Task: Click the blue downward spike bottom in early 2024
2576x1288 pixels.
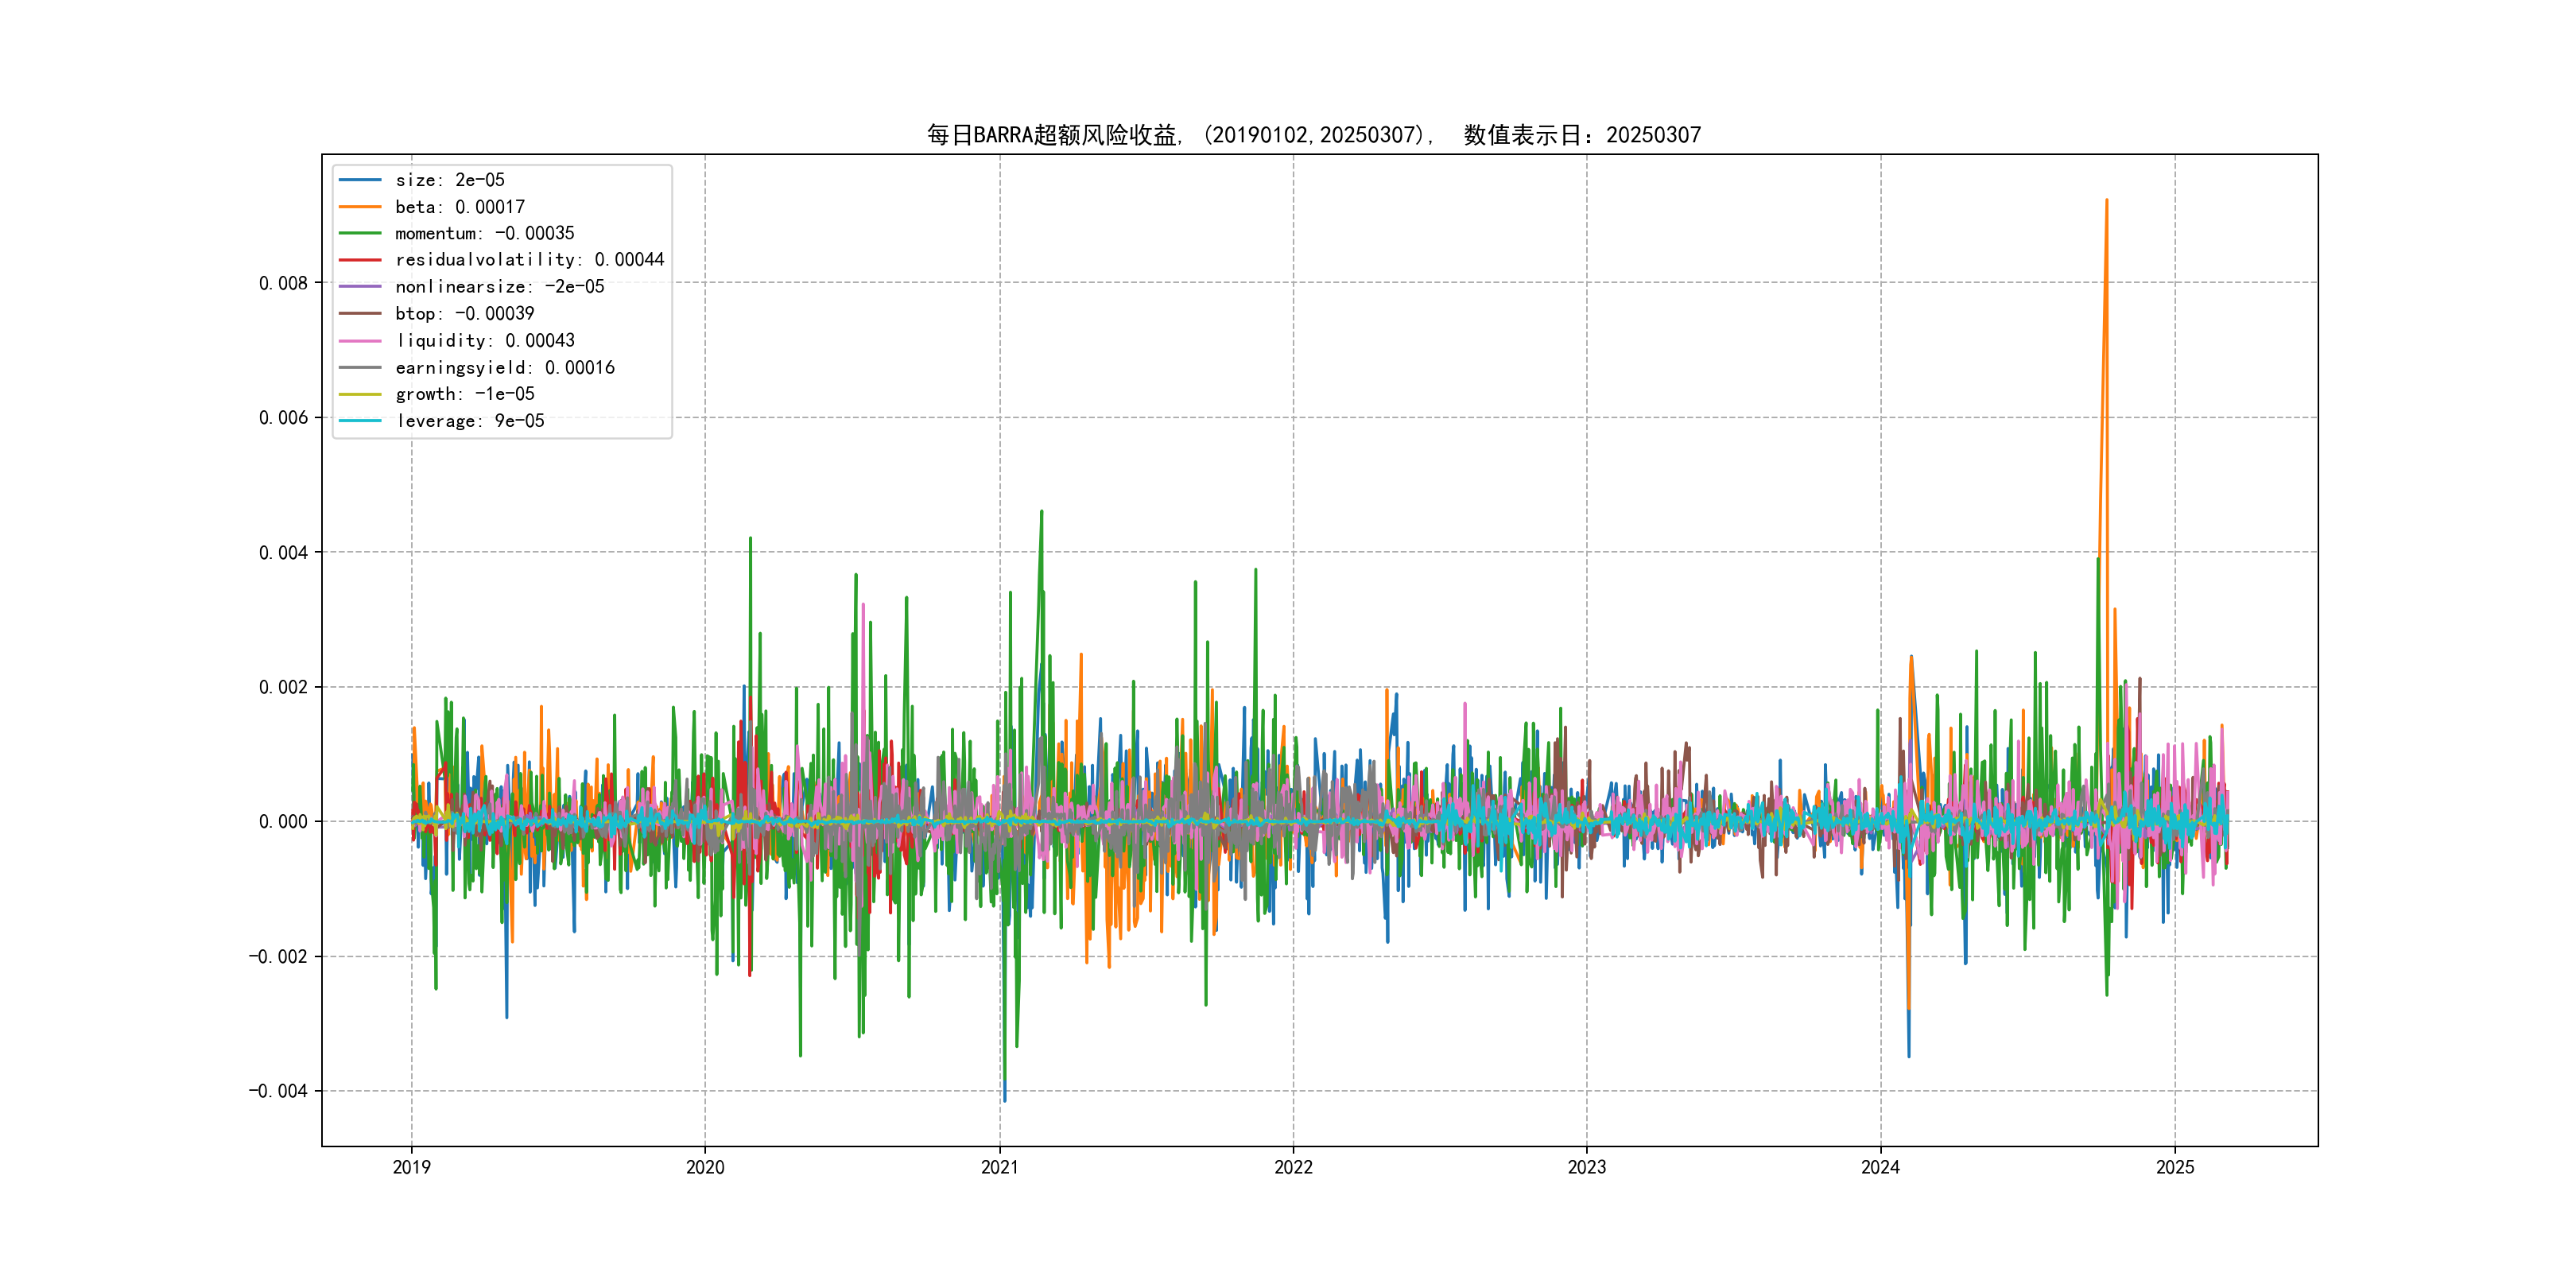Action: [1908, 1054]
